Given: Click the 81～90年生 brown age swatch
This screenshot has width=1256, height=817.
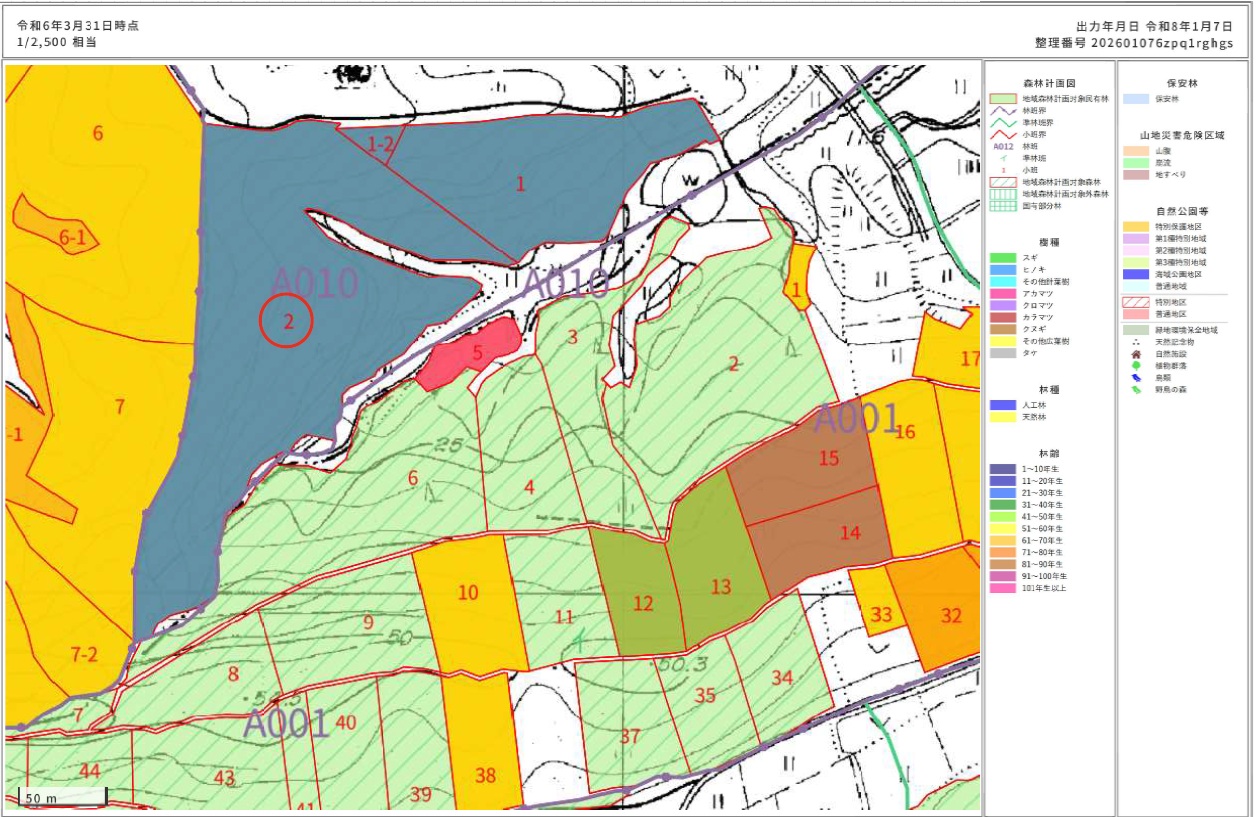Looking at the screenshot, I should [x=1002, y=564].
